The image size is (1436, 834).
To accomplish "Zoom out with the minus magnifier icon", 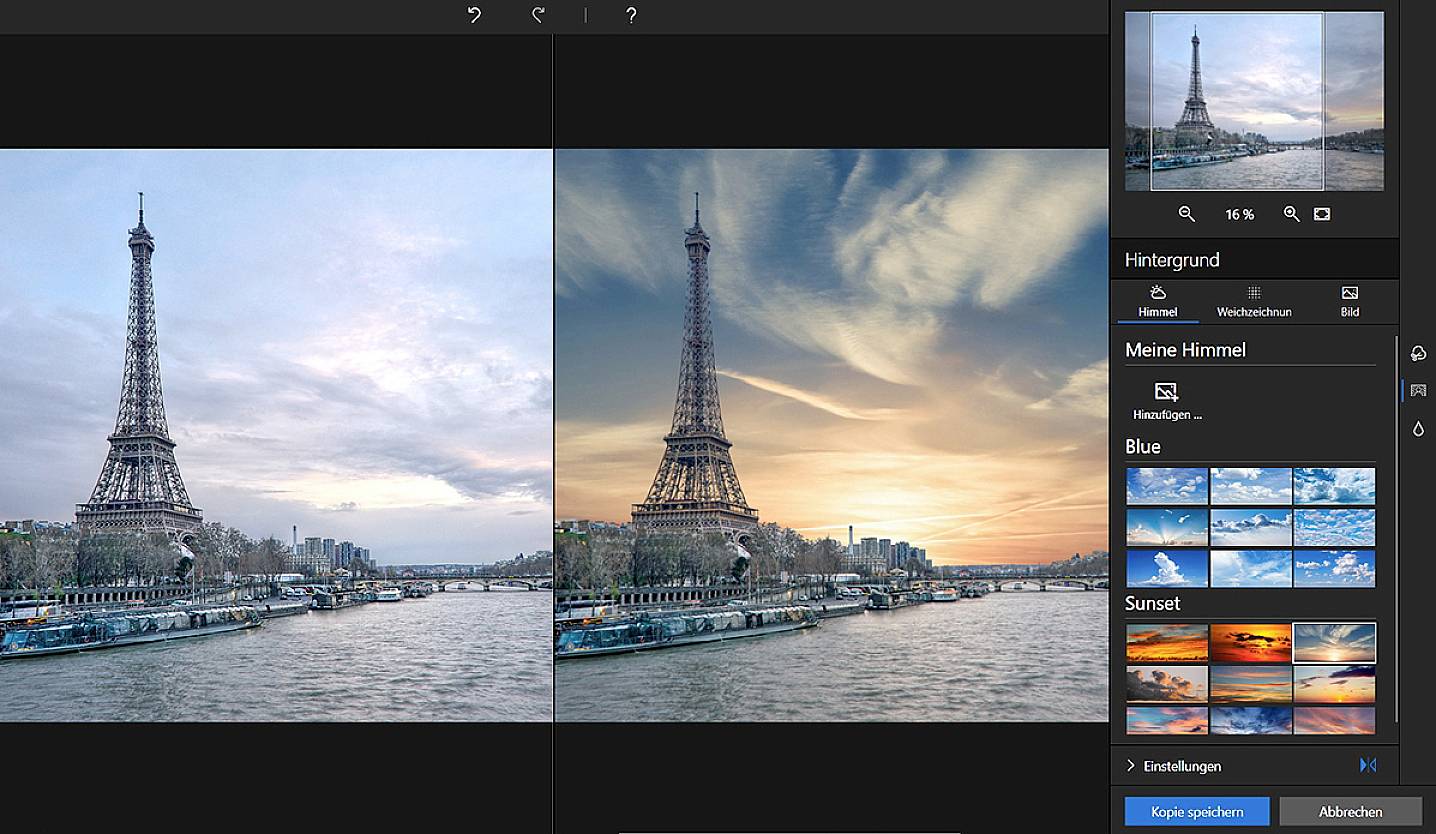I will 1187,213.
